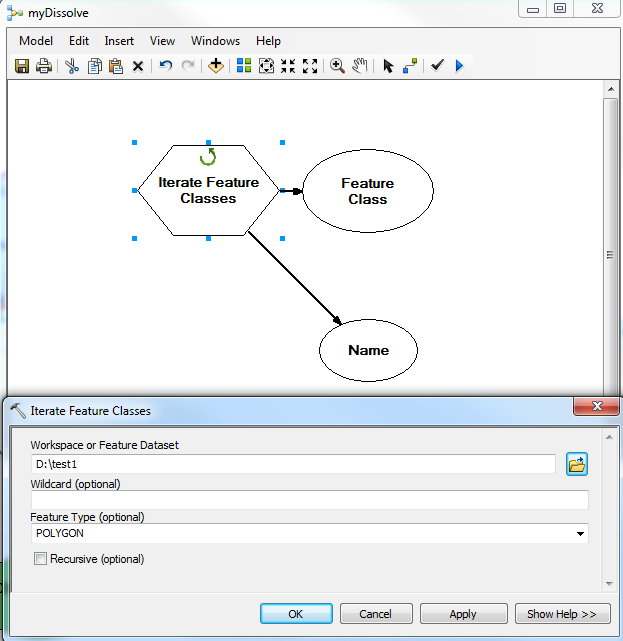Open the Feature Type dropdown

tap(580, 533)
